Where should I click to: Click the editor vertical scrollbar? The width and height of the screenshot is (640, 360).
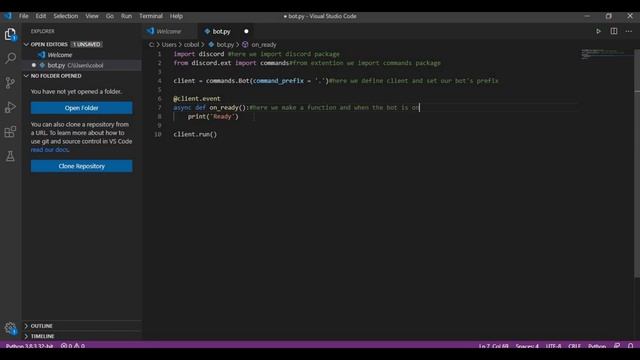637,163
